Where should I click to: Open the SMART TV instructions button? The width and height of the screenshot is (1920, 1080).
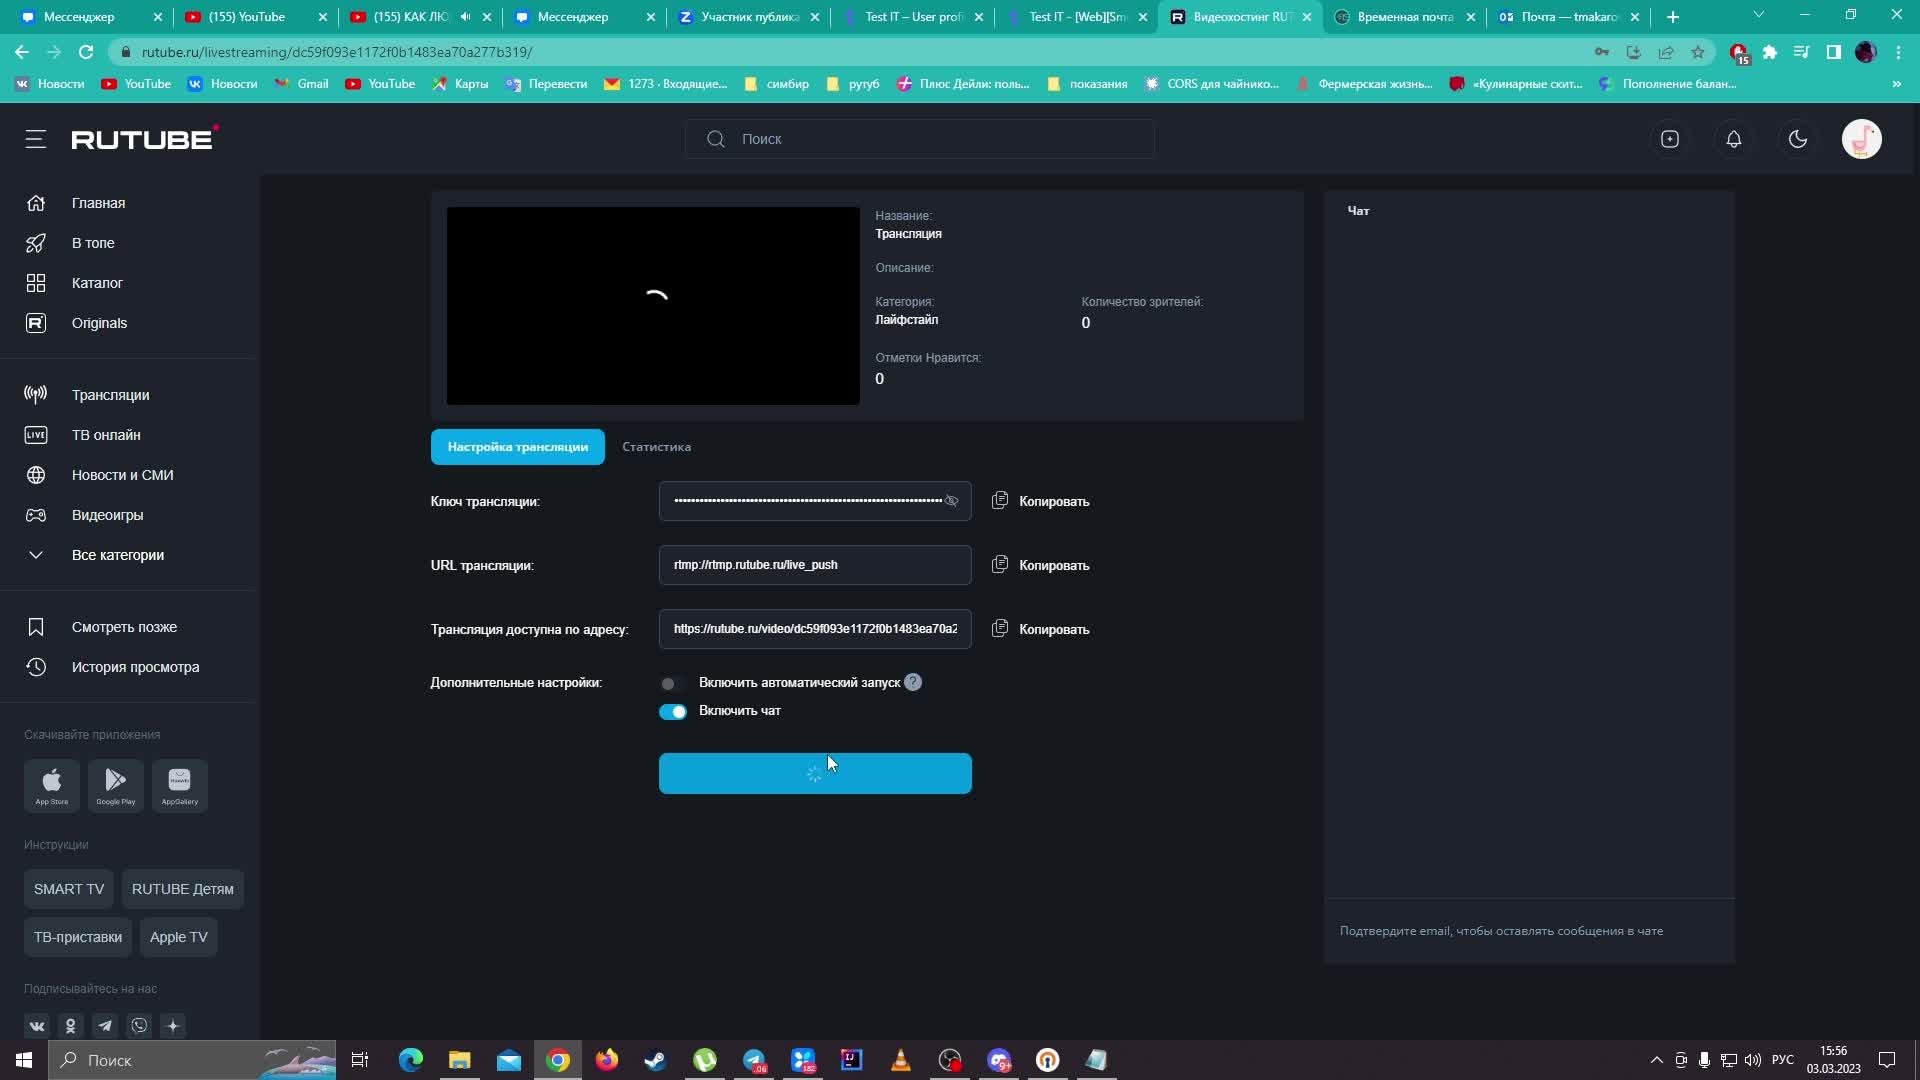pyautogui.click(x=68, y=889)
